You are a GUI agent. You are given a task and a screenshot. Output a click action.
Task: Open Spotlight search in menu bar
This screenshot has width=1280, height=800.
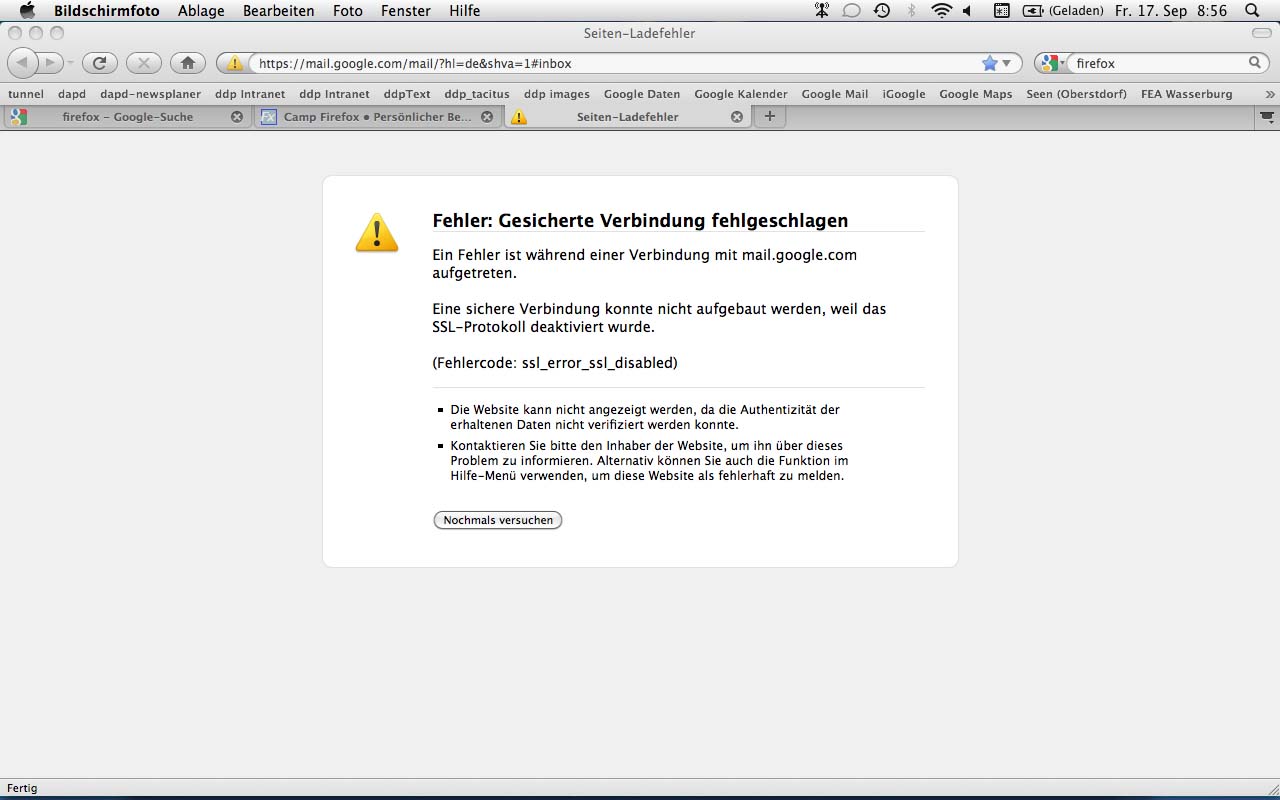point(1252,11)
